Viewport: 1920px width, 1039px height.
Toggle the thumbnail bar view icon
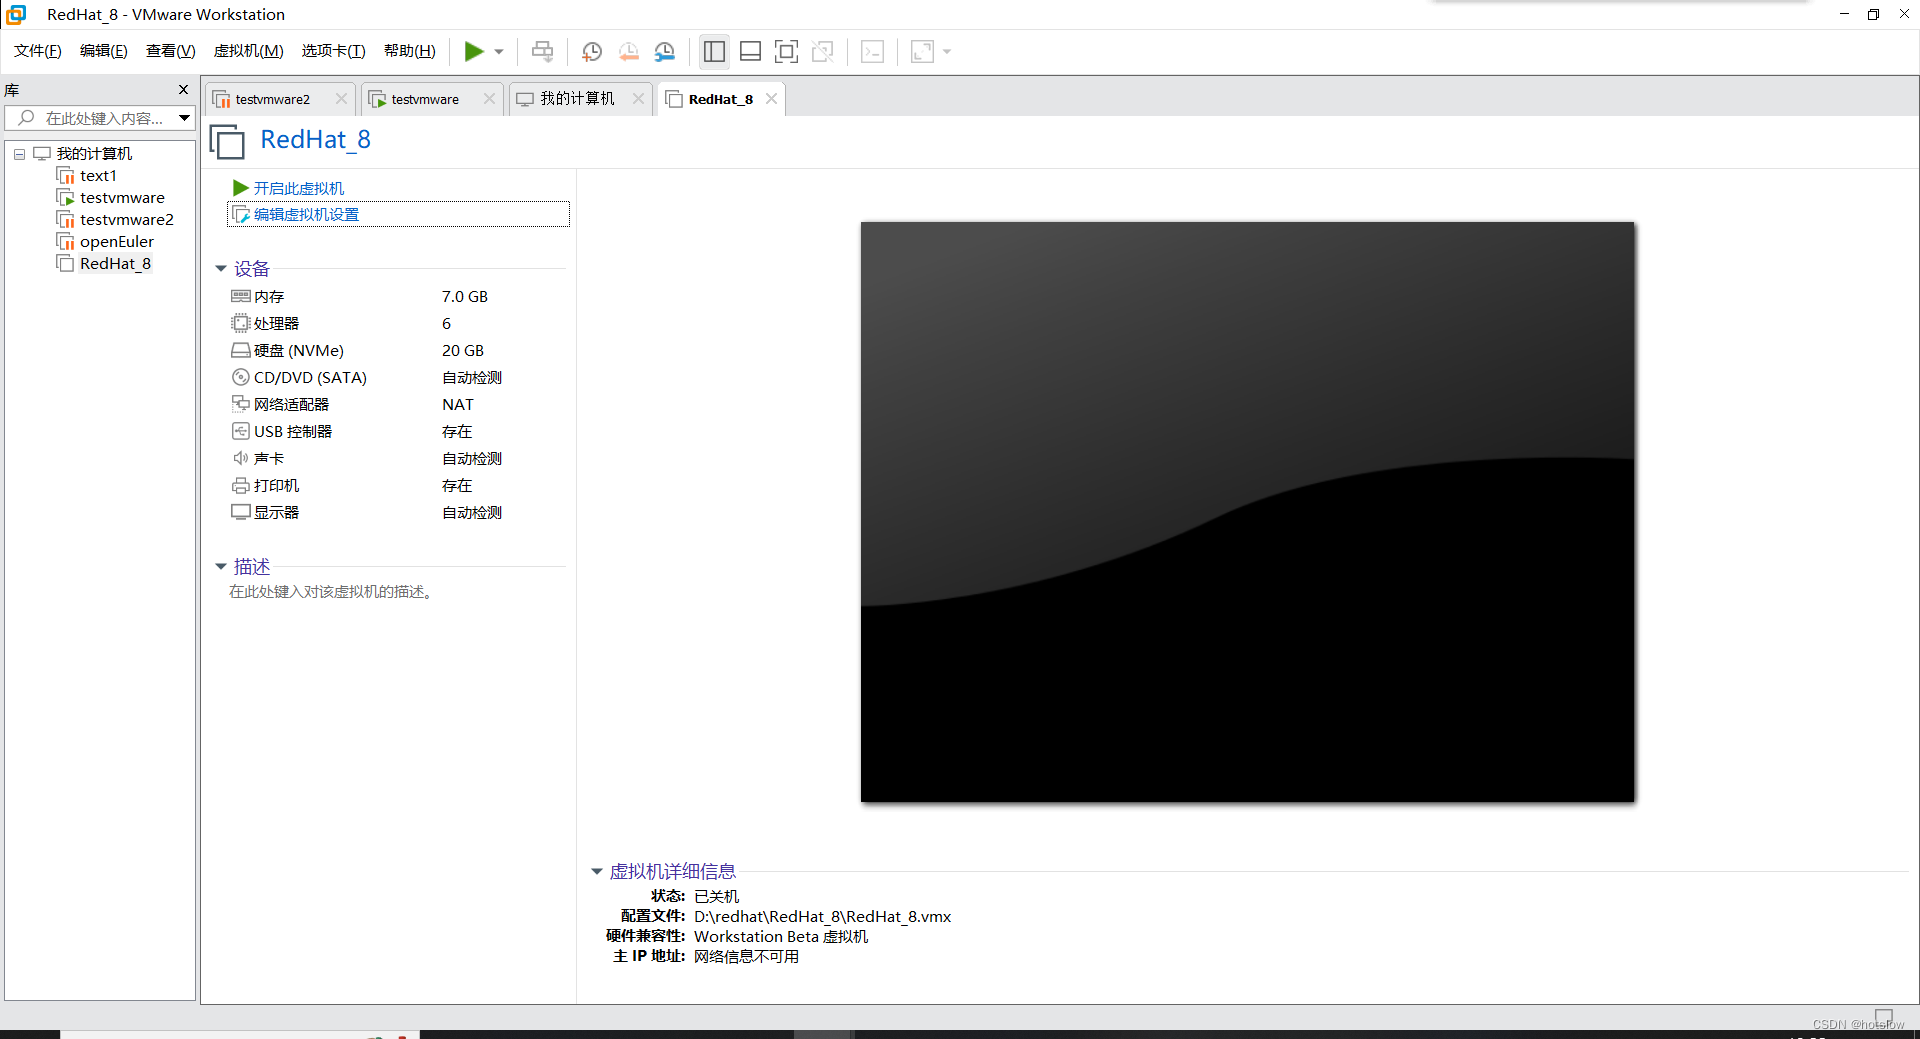(750, 51)
